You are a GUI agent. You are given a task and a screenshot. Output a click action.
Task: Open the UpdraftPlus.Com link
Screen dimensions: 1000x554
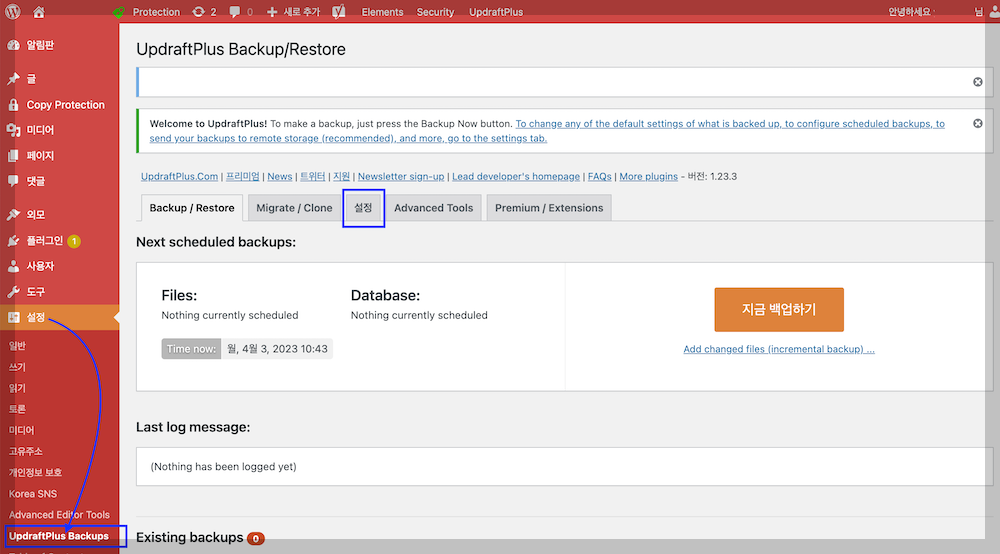pos(179,177)
